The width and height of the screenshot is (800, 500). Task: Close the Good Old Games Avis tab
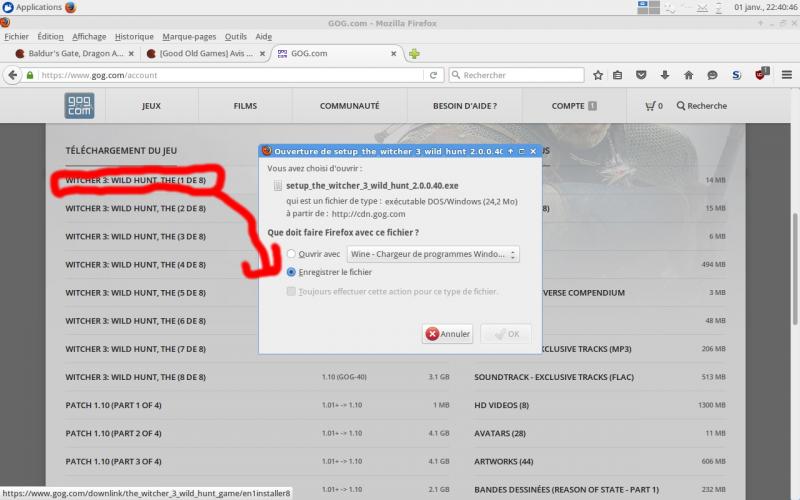point(262,54)
